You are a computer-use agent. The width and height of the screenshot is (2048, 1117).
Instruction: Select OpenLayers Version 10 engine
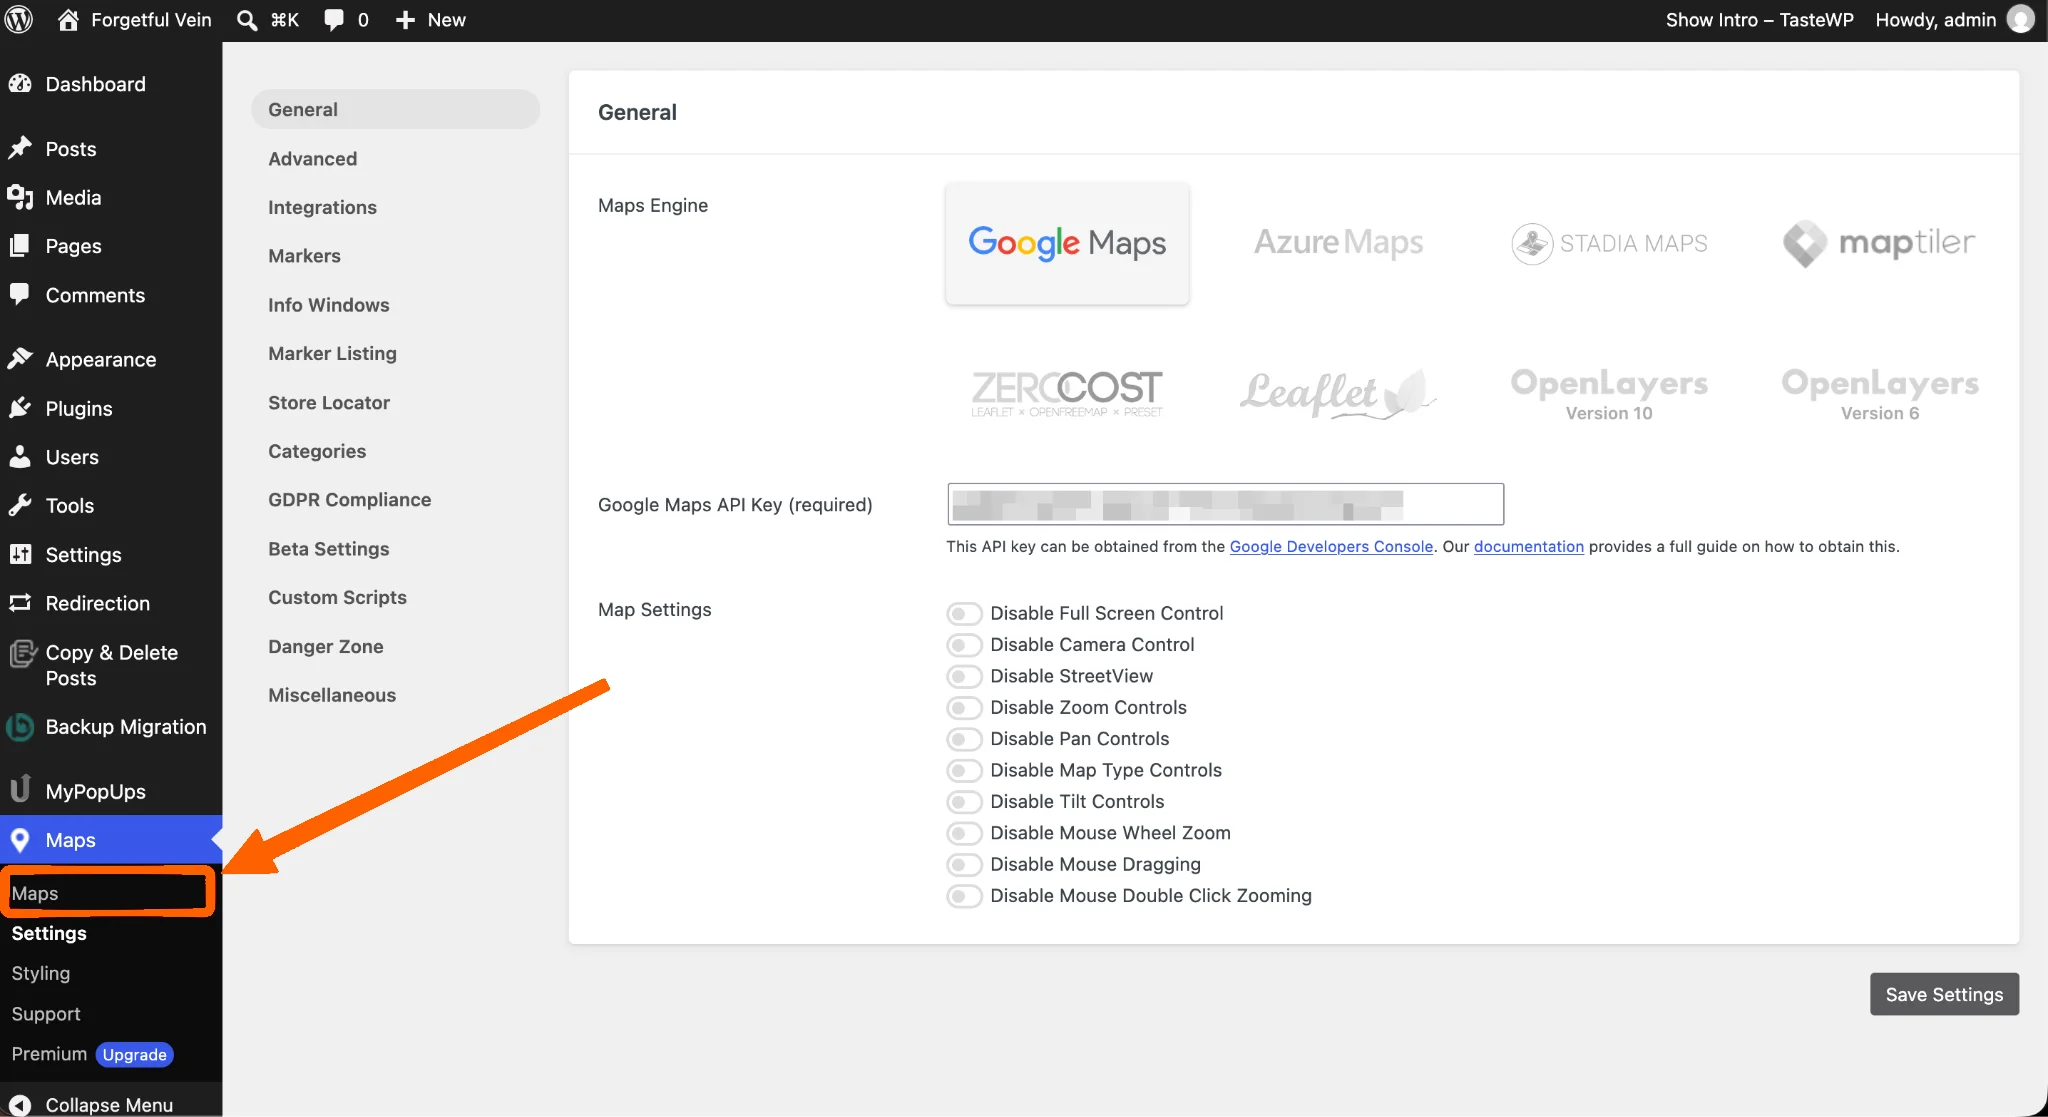[x=1609, y=393]
